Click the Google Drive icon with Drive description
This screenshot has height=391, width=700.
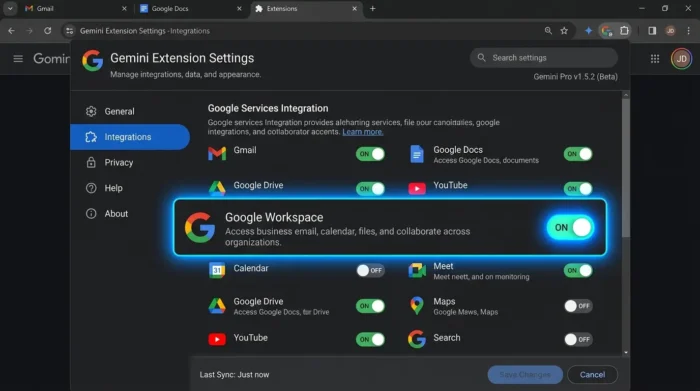click(217, 306)
